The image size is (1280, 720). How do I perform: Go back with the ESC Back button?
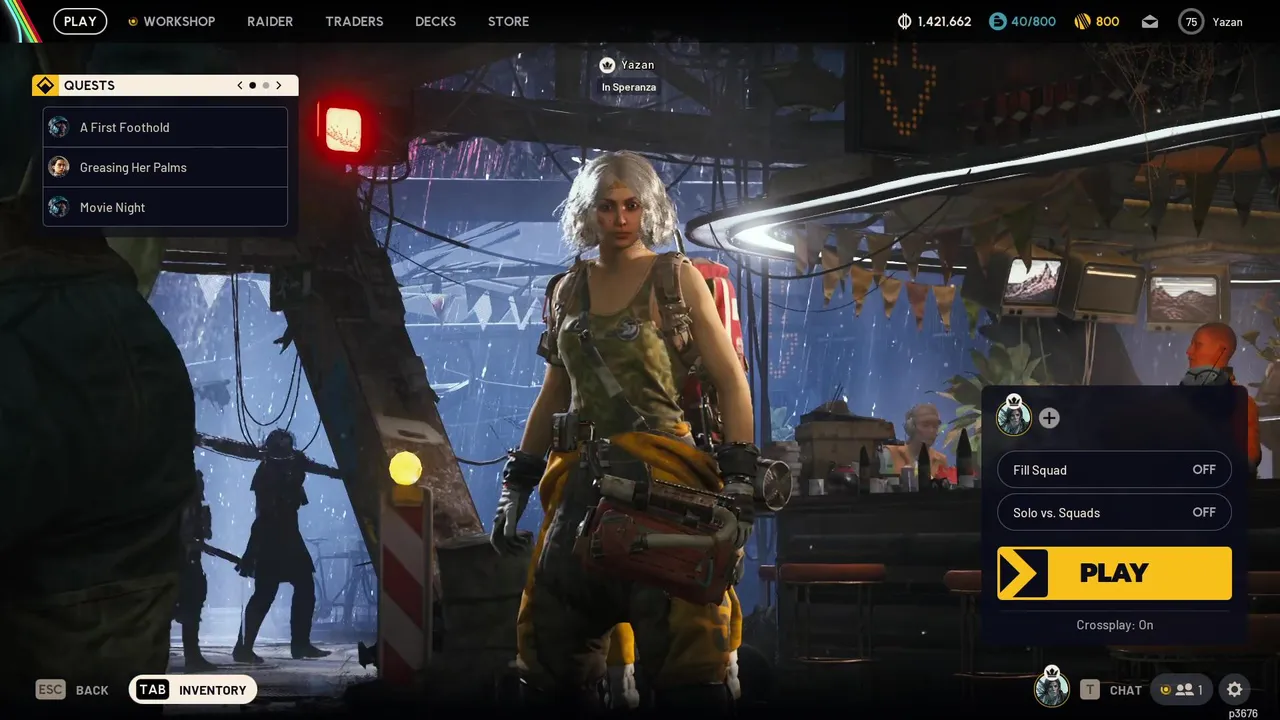coord(72,690)
